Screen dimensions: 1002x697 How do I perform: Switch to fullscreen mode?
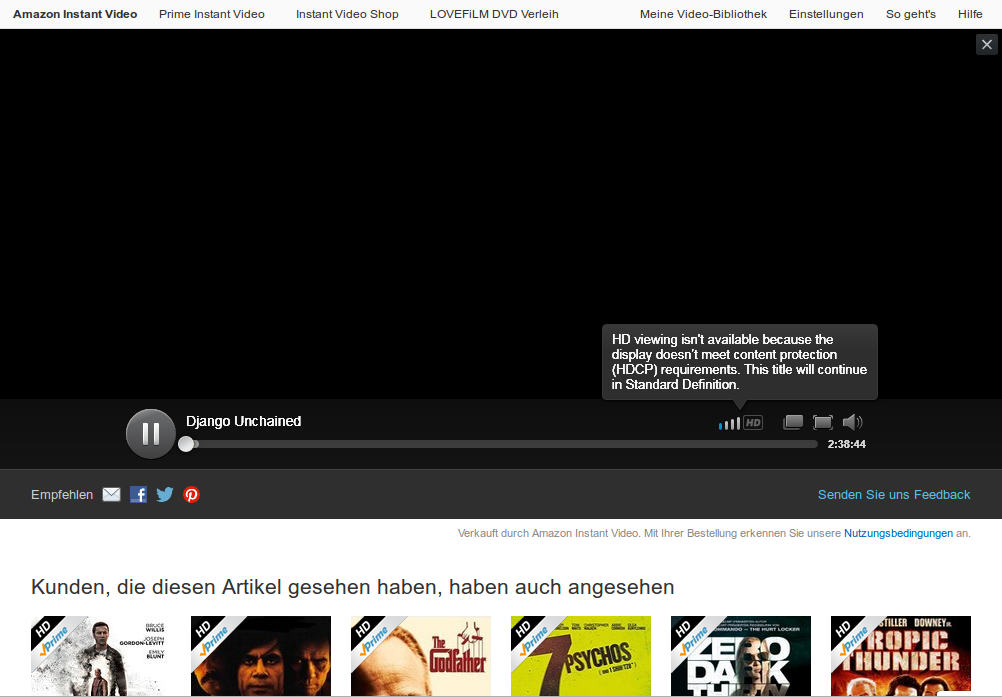[x=822, y=422]
